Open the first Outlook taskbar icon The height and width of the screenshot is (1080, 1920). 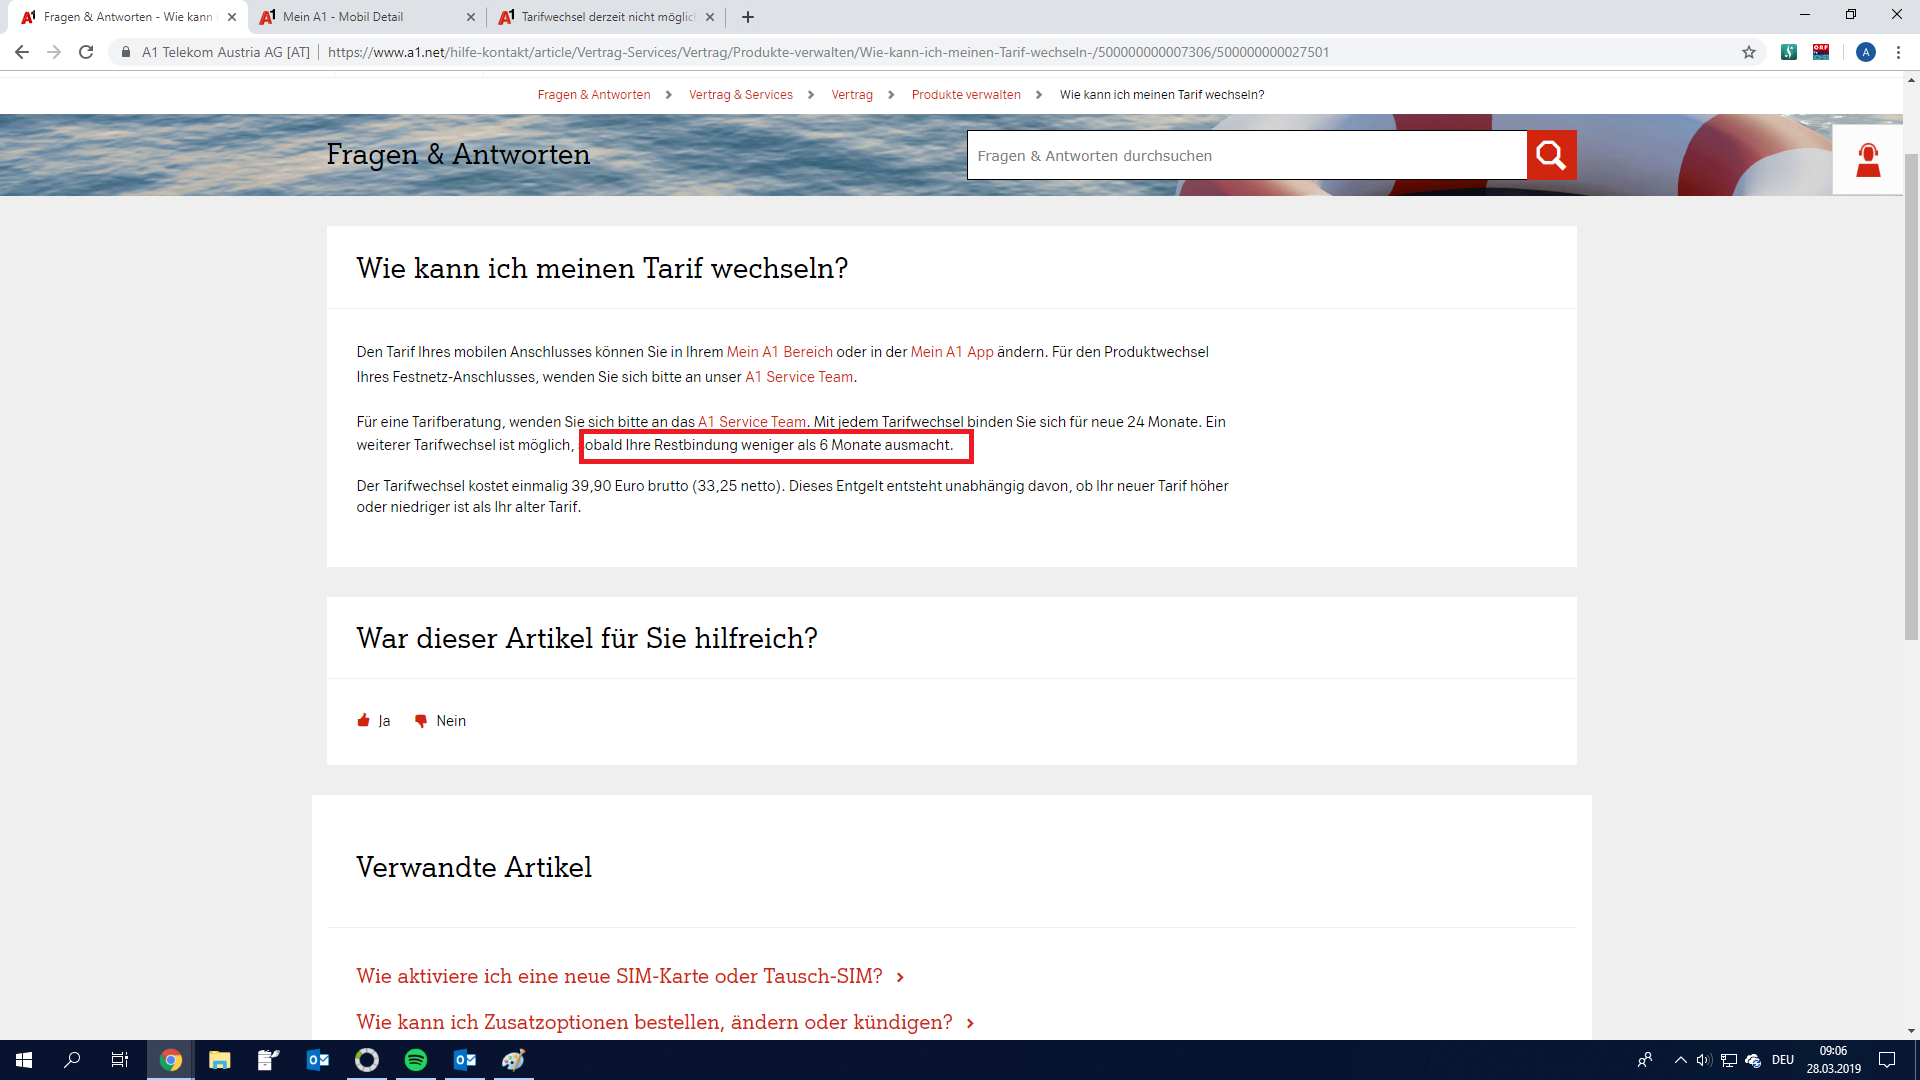318,1060
